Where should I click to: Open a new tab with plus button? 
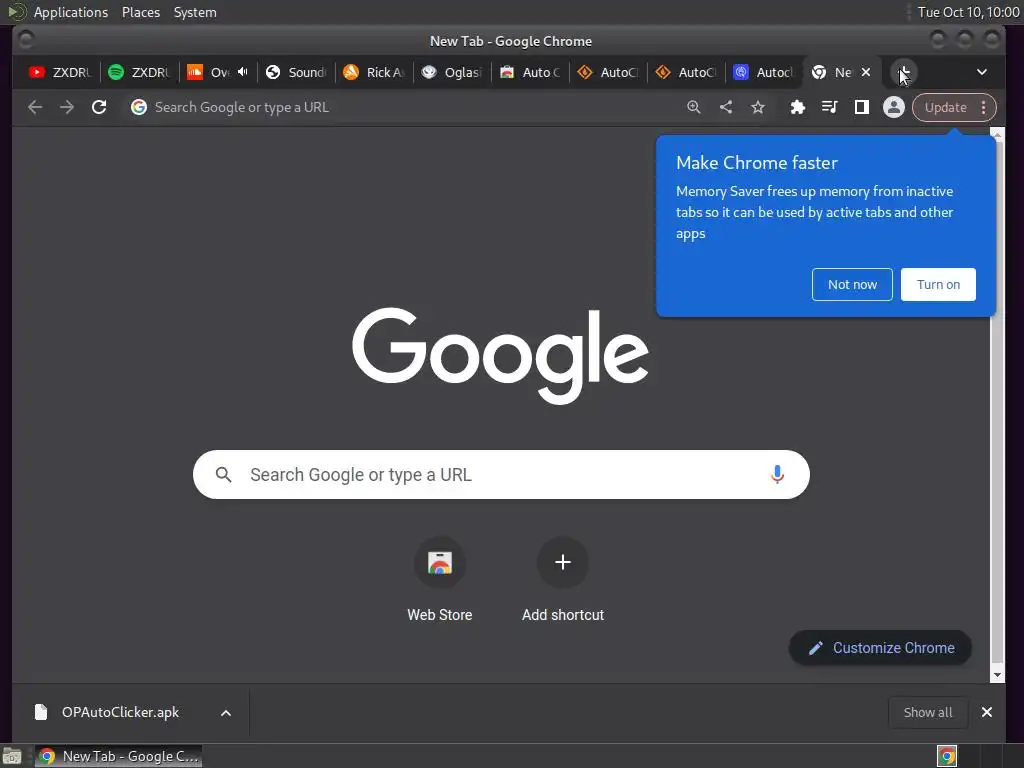click(904, 72)
